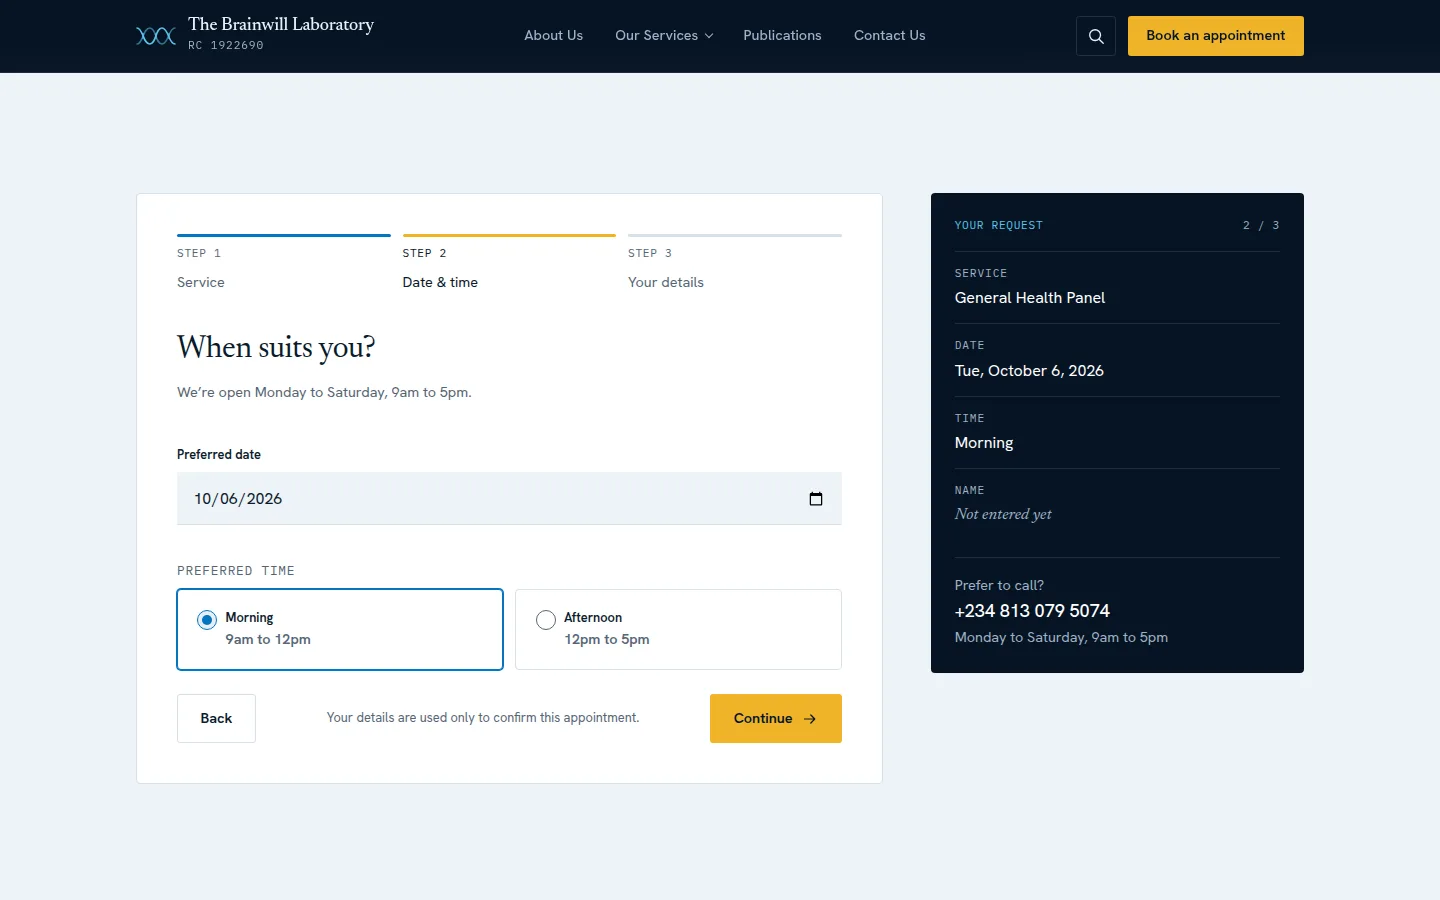Click the hours line under the phone number
This screenshot has height=900, width=1440.
[1061, 638]
